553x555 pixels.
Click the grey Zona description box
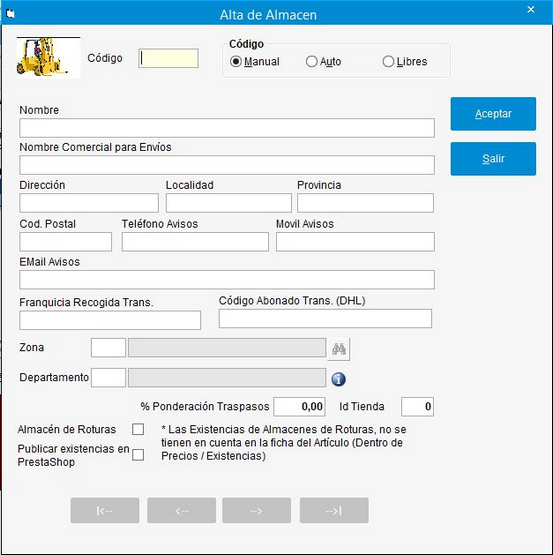pos(227,348)
